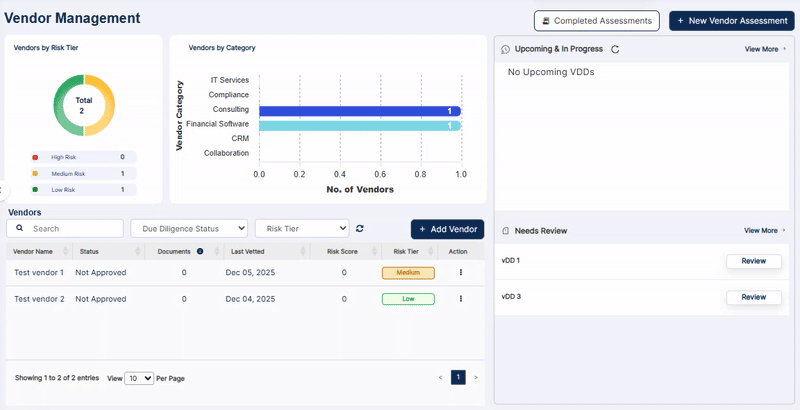The image size is (800, 410).
Task: Click the refresh icon beside Upcoming & In Progress
Action: [x=615, y=49]
